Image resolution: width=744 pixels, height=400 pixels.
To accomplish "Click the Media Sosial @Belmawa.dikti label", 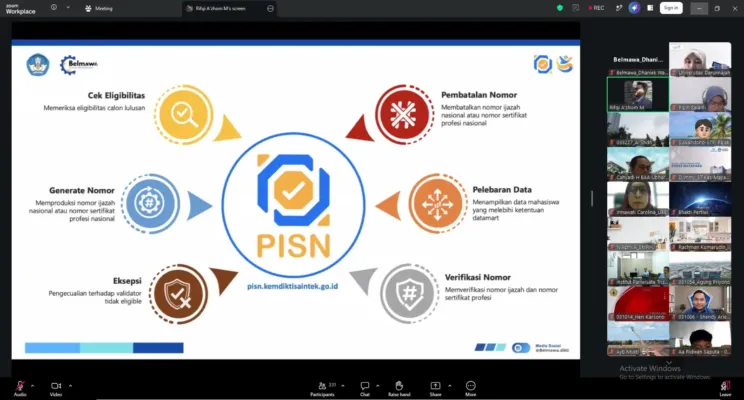I will [552, 348].
